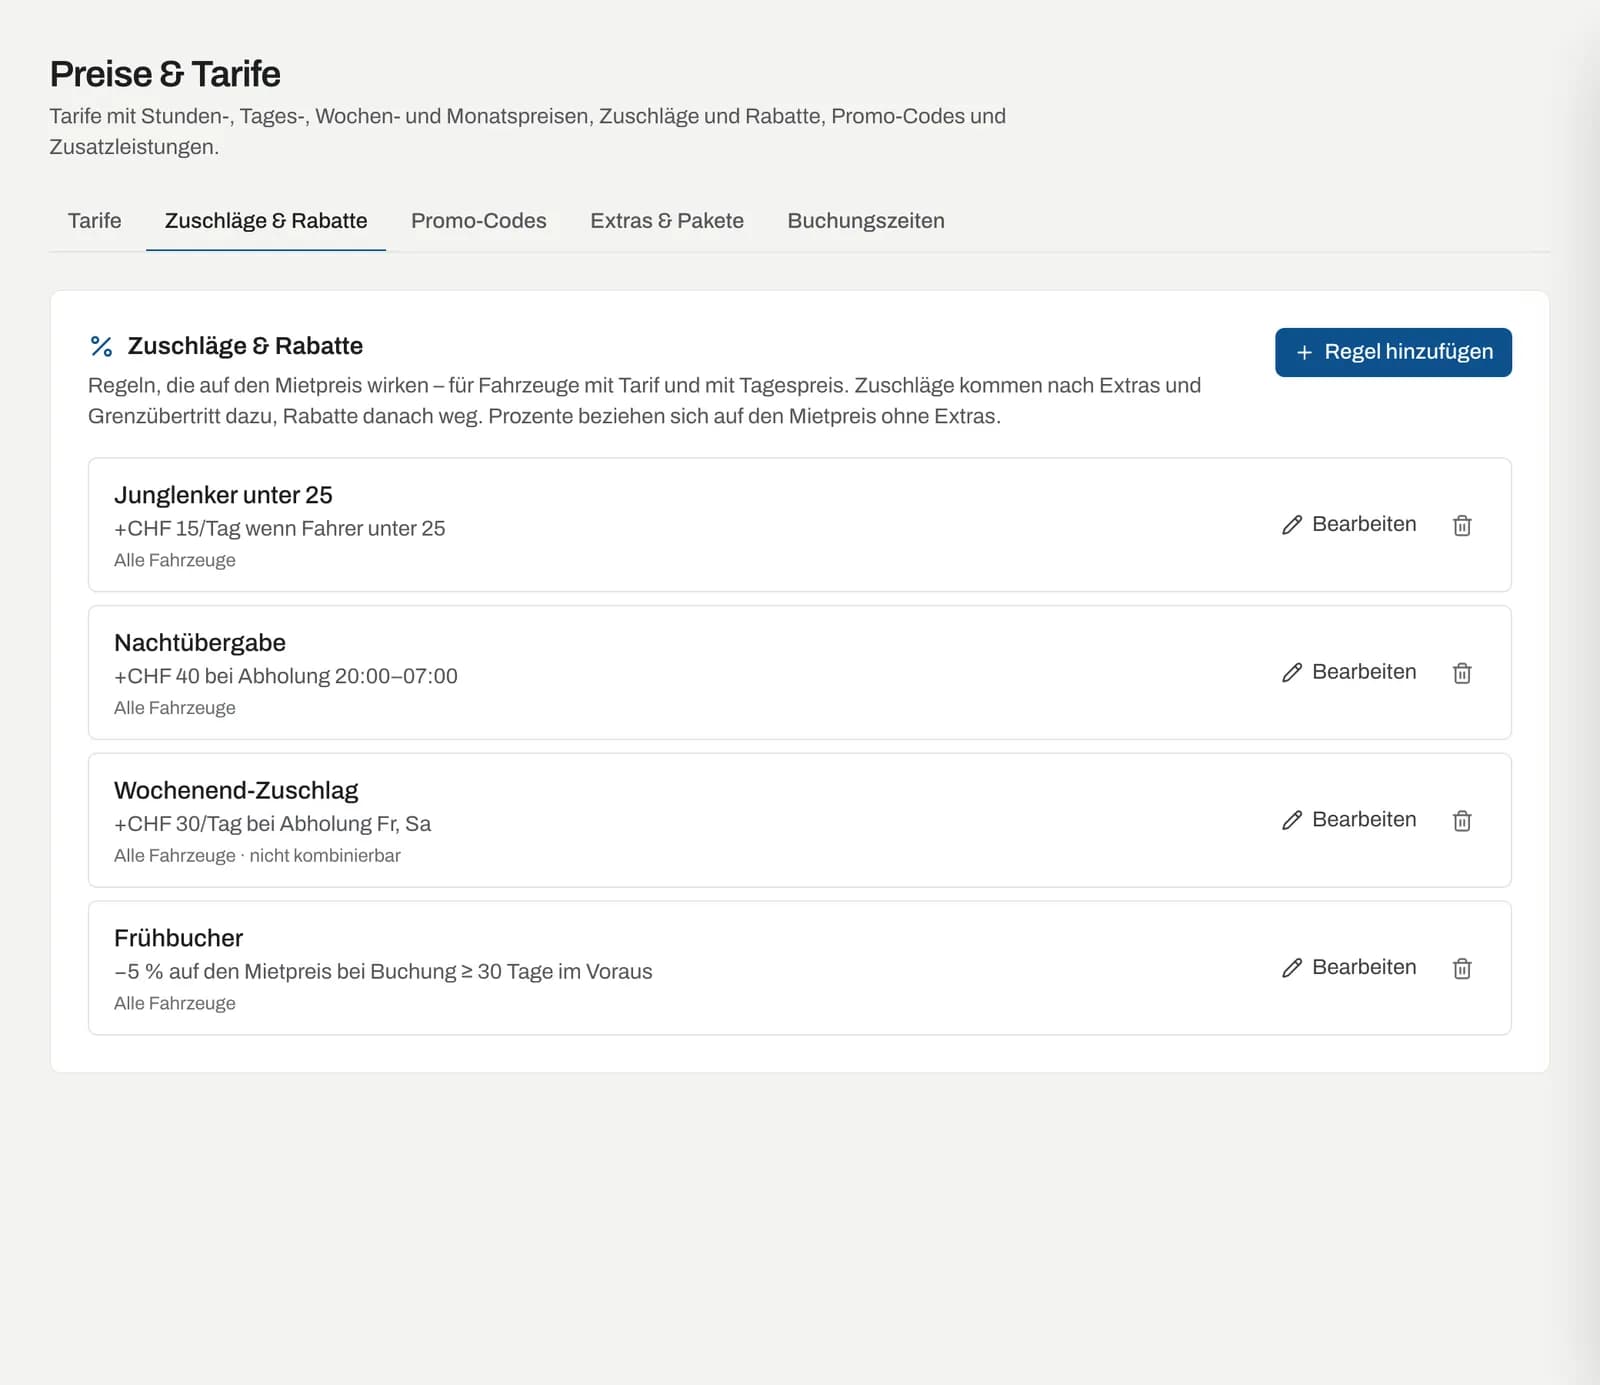Viewport: 1600px width, 1385px height.
Task: Click Bearbeiten for Nachtübergabe
Action: (1349, 673)
